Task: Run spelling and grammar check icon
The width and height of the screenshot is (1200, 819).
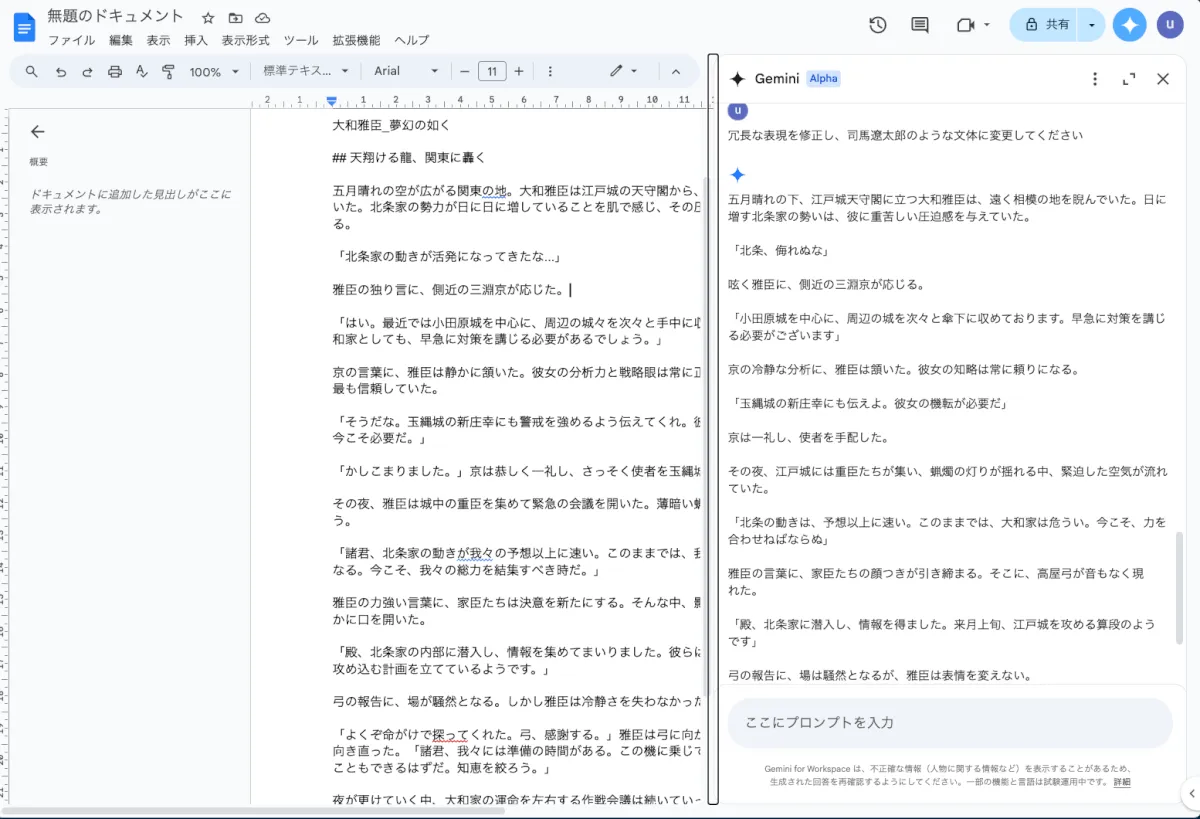Action: coord(141,72)
